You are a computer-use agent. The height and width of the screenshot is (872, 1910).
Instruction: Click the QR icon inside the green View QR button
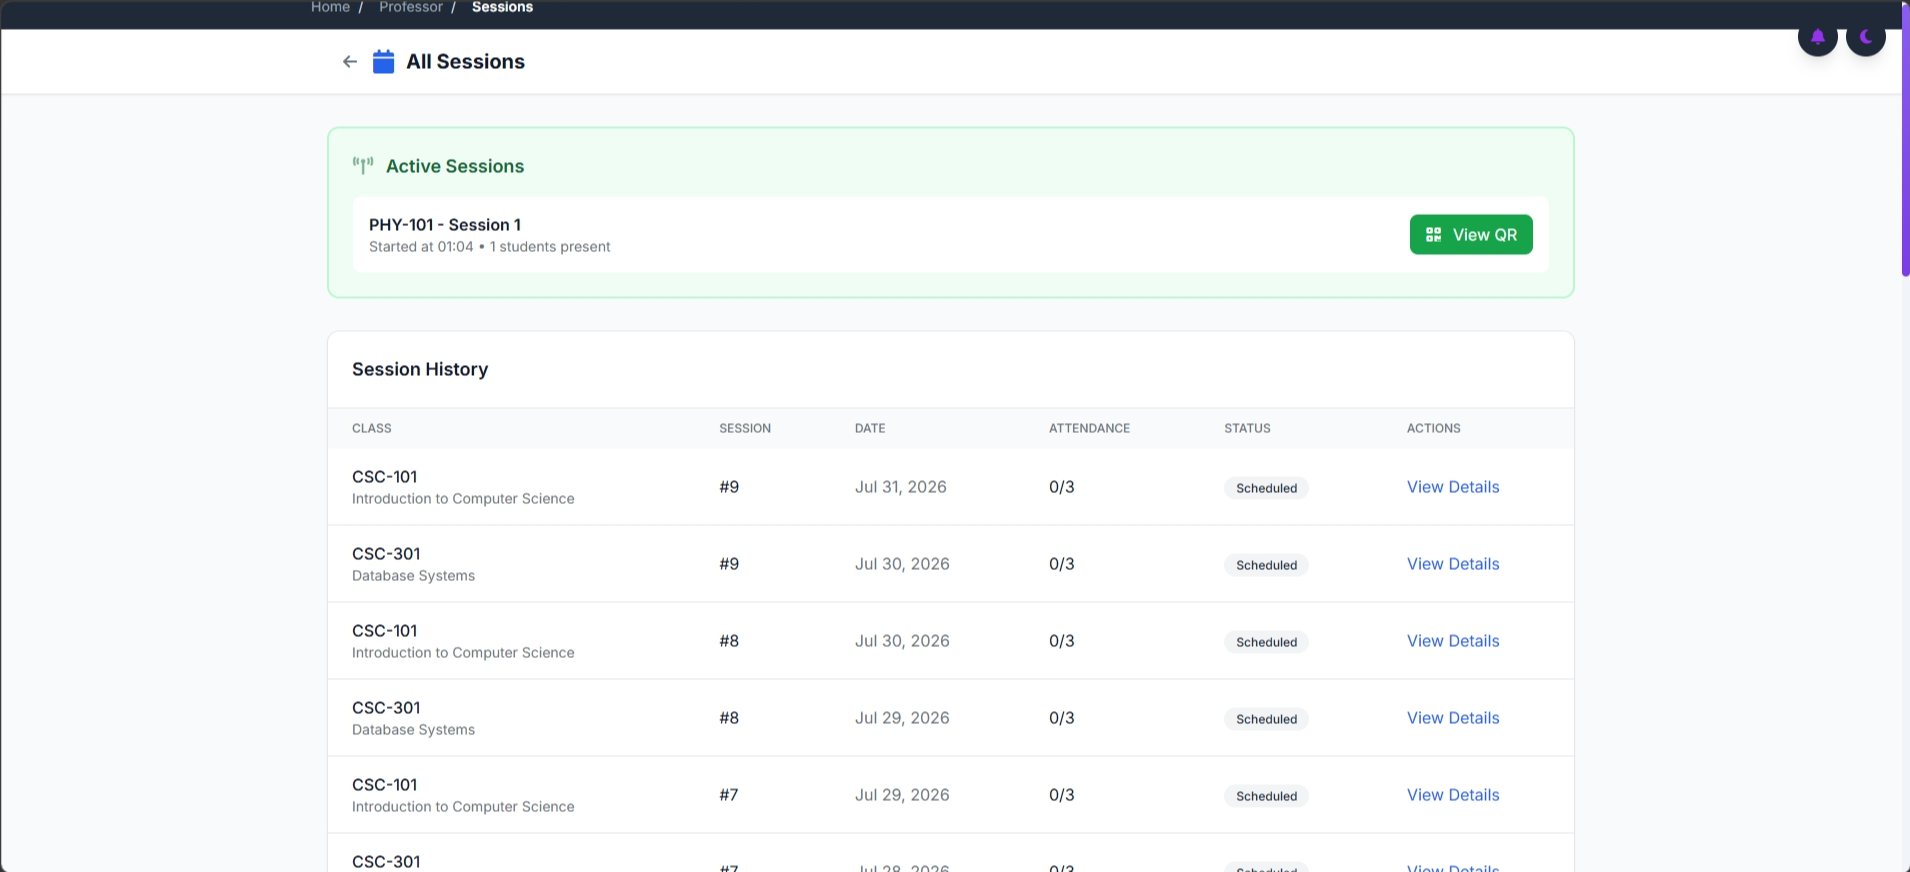point(1433,234)
